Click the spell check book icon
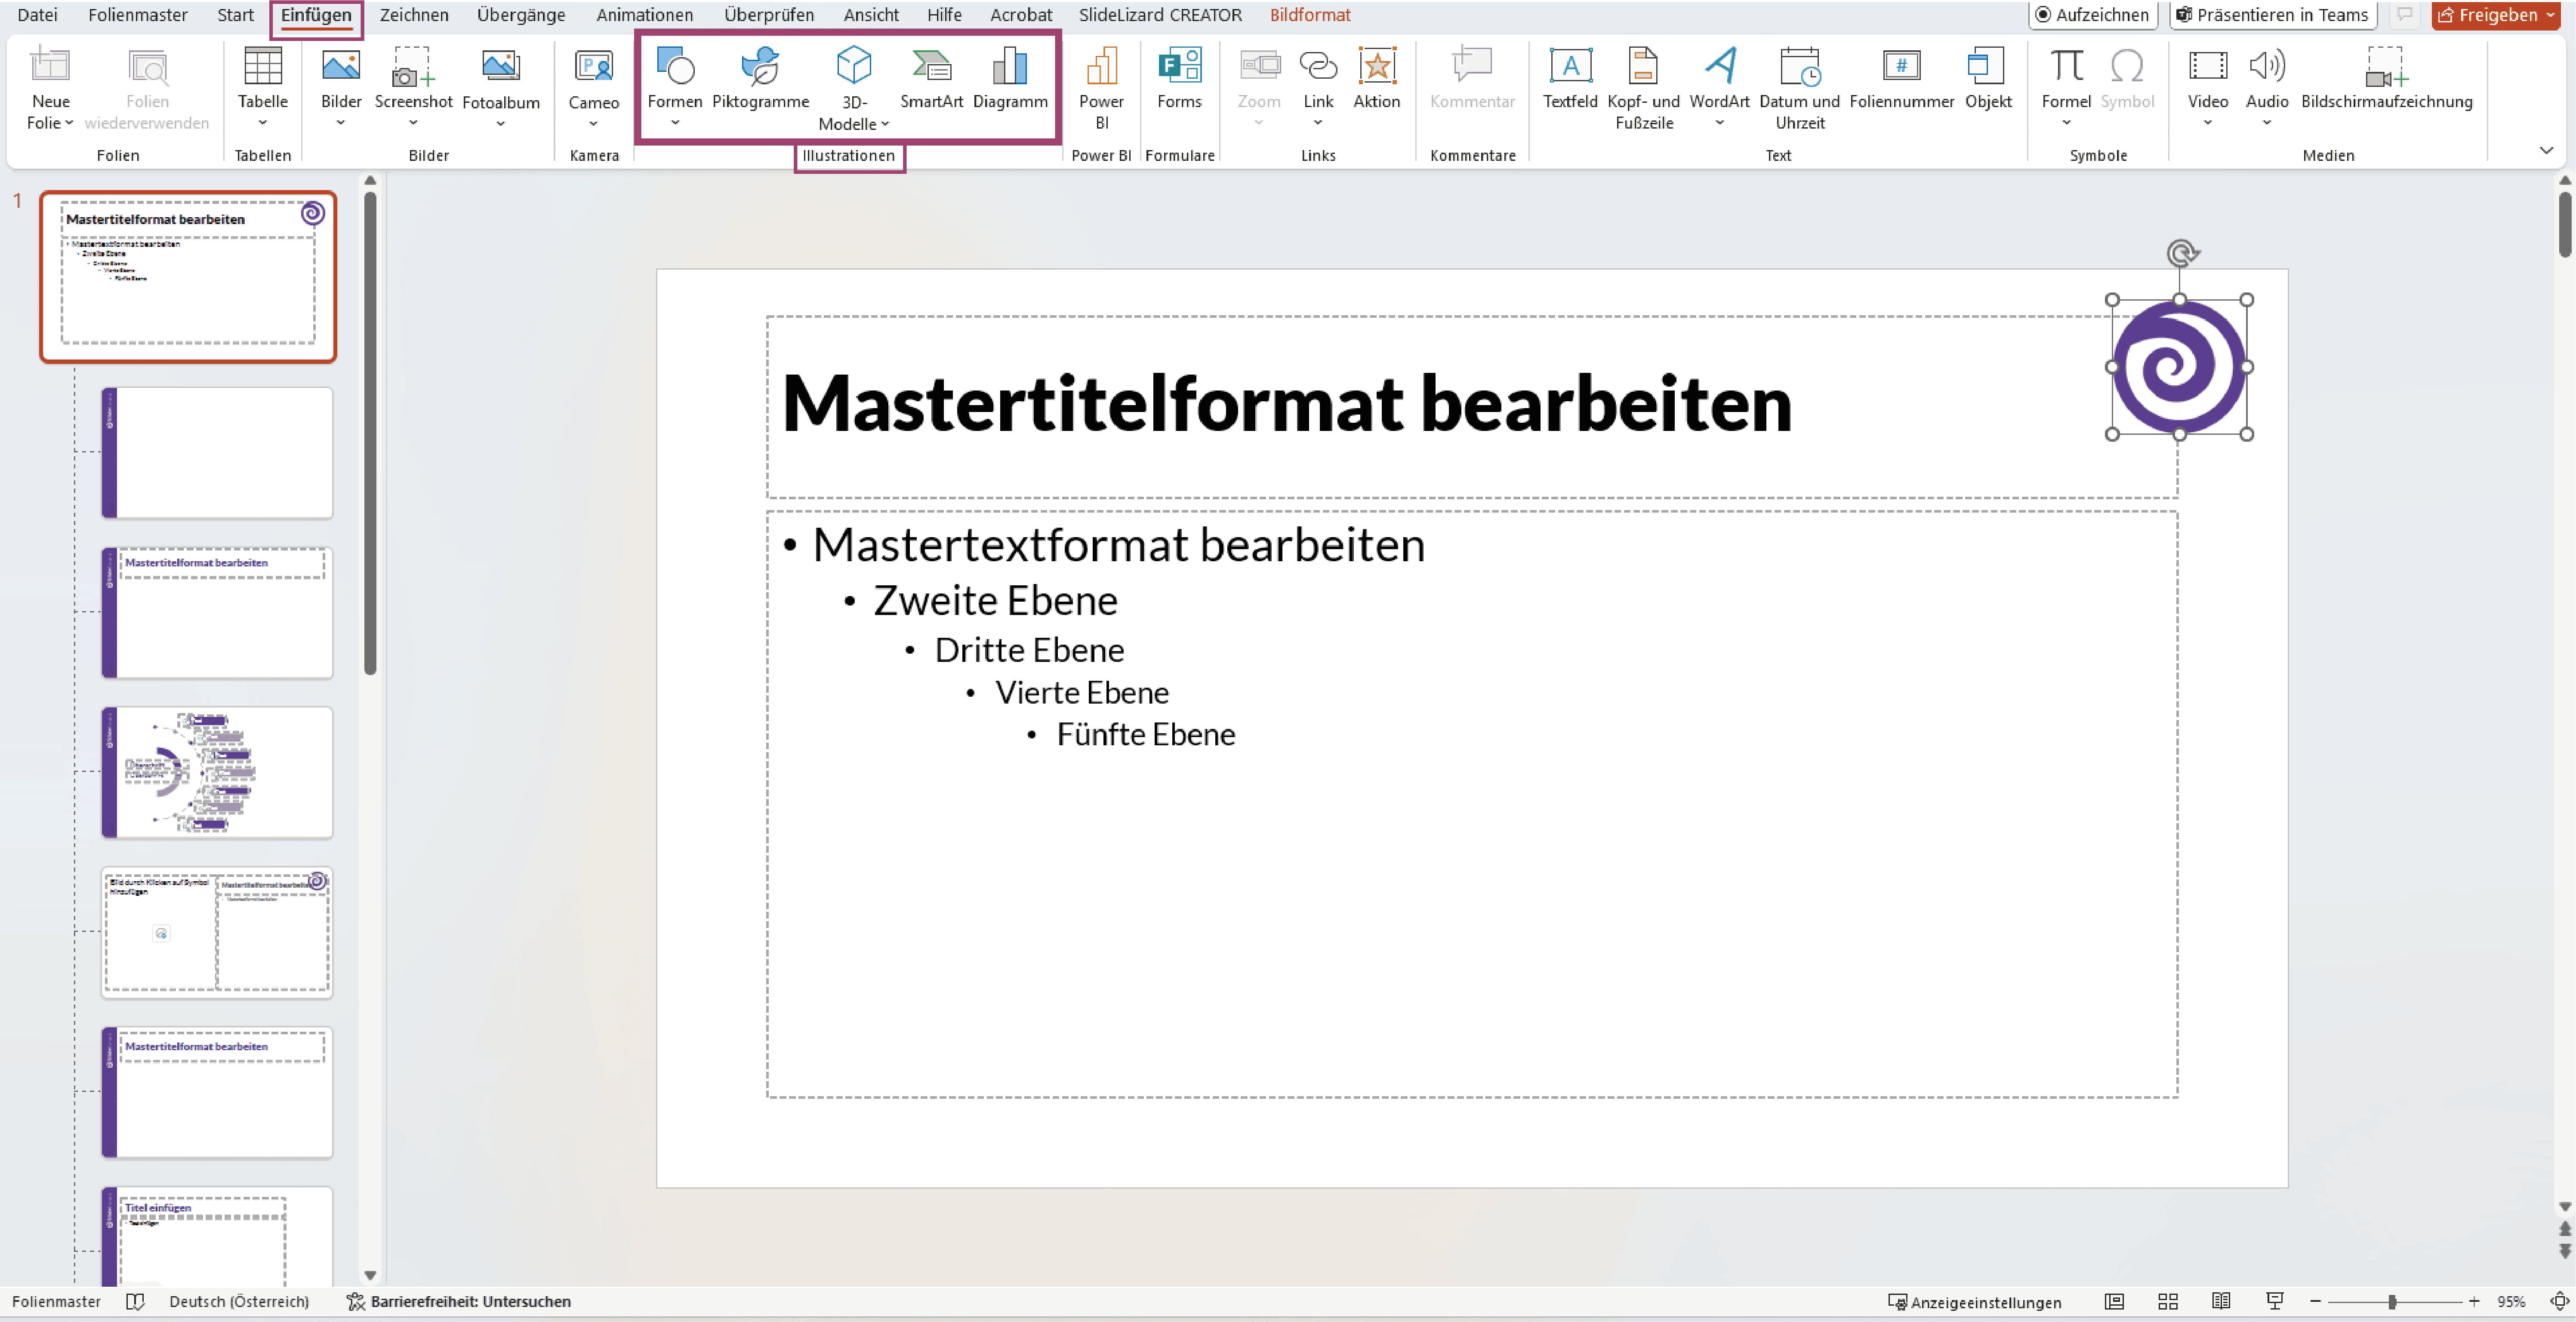Image resolution: width=2576 pixels, height=1322 pixels. point(135,1301)
